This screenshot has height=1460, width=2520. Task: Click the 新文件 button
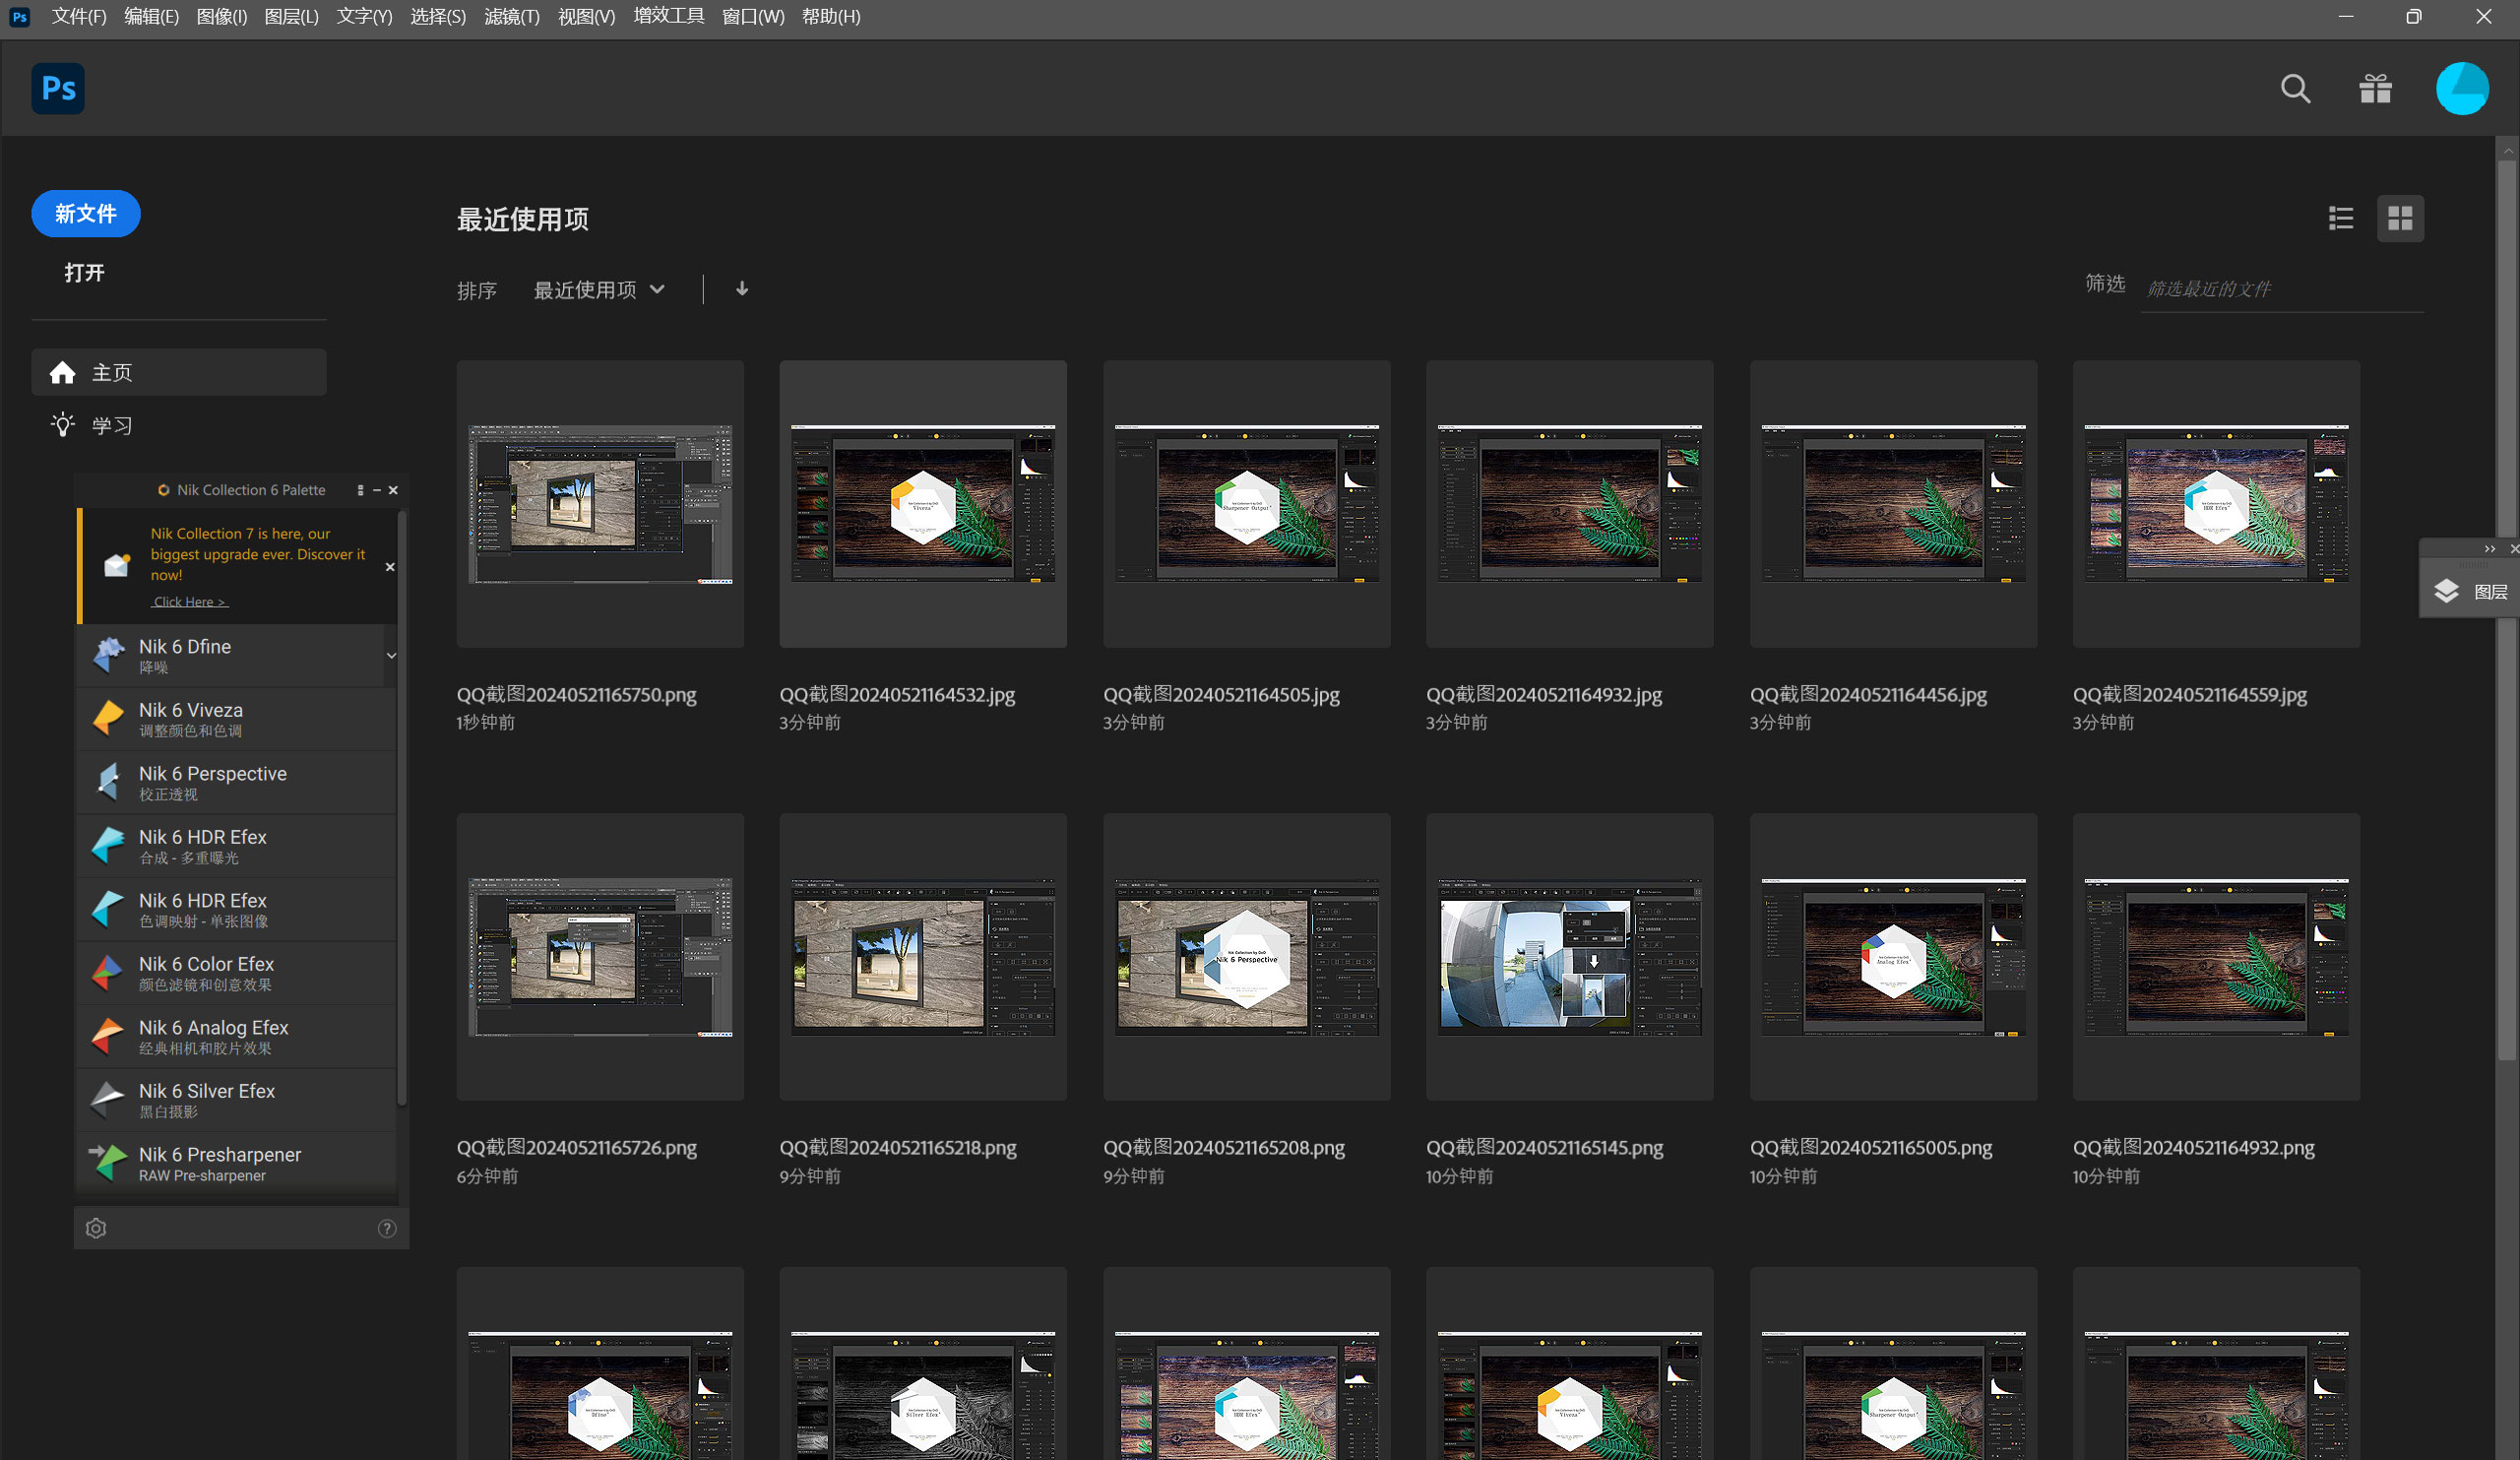coord(86,213)
